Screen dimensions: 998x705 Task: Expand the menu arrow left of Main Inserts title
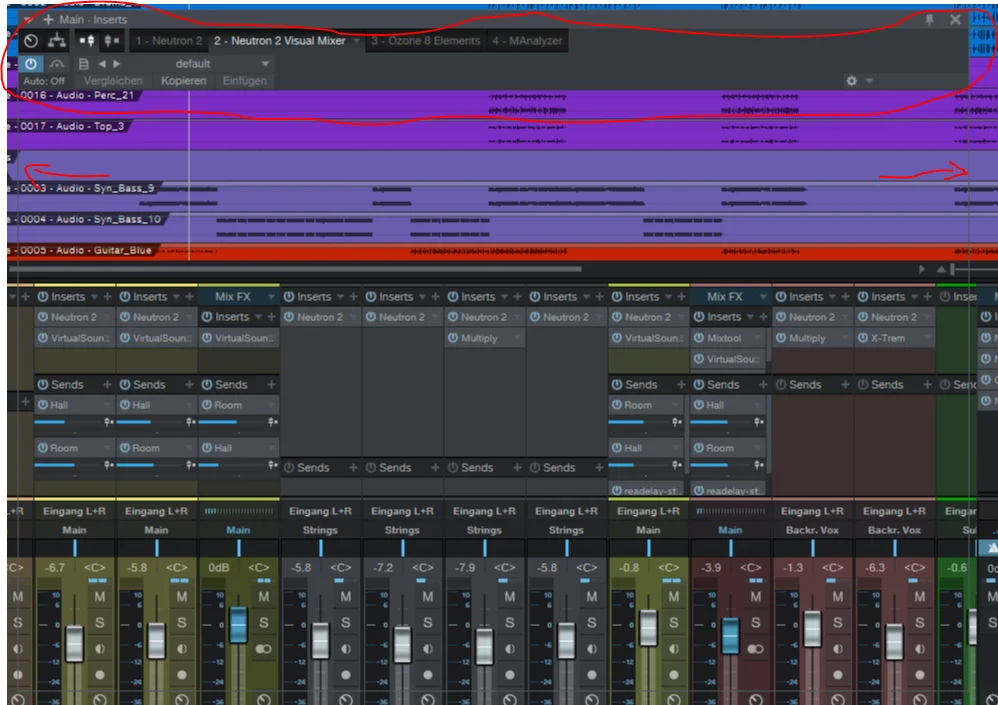[x=27, y=20]
